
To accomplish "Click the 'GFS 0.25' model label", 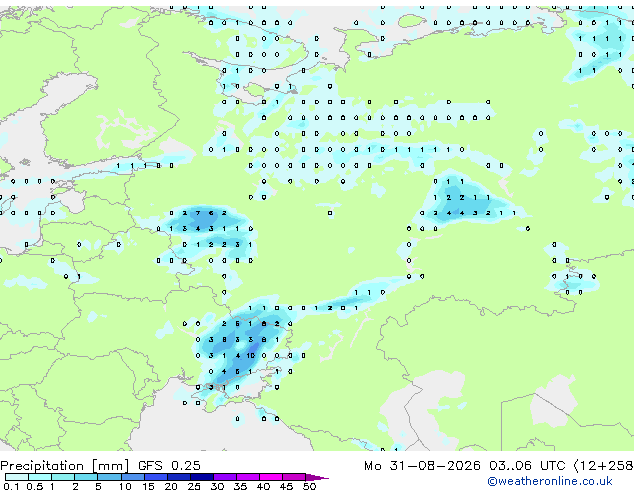I will (x=169, y=466).
